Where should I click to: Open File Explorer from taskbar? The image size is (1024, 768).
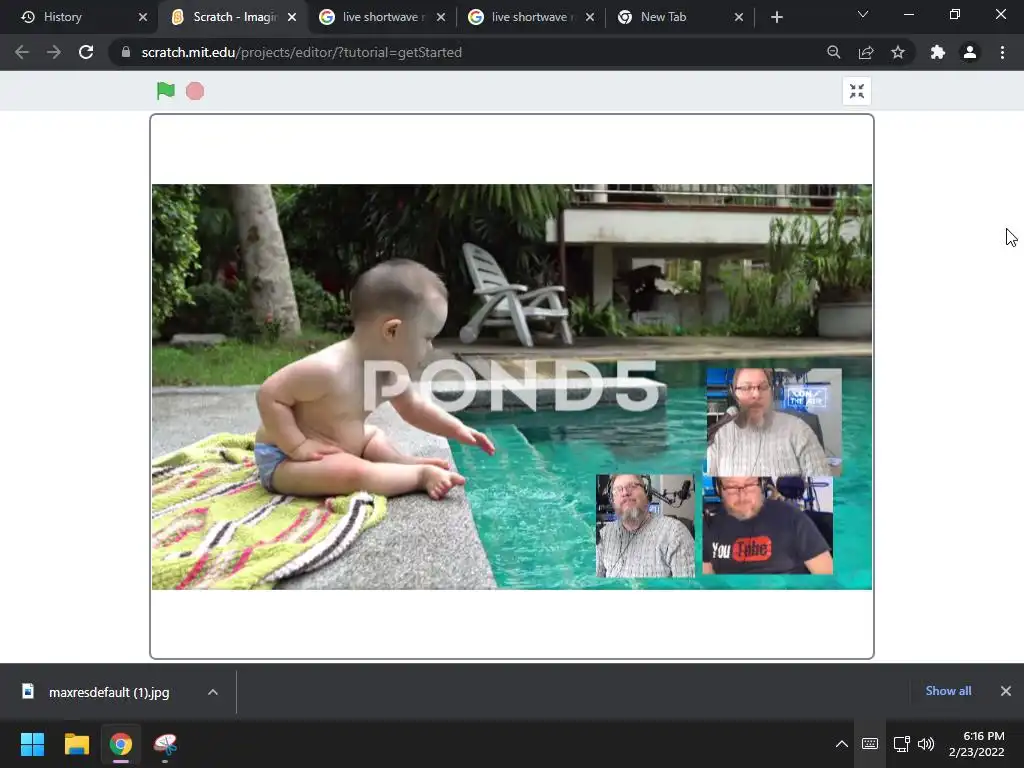pyautogui.click(x=76, y=744)
